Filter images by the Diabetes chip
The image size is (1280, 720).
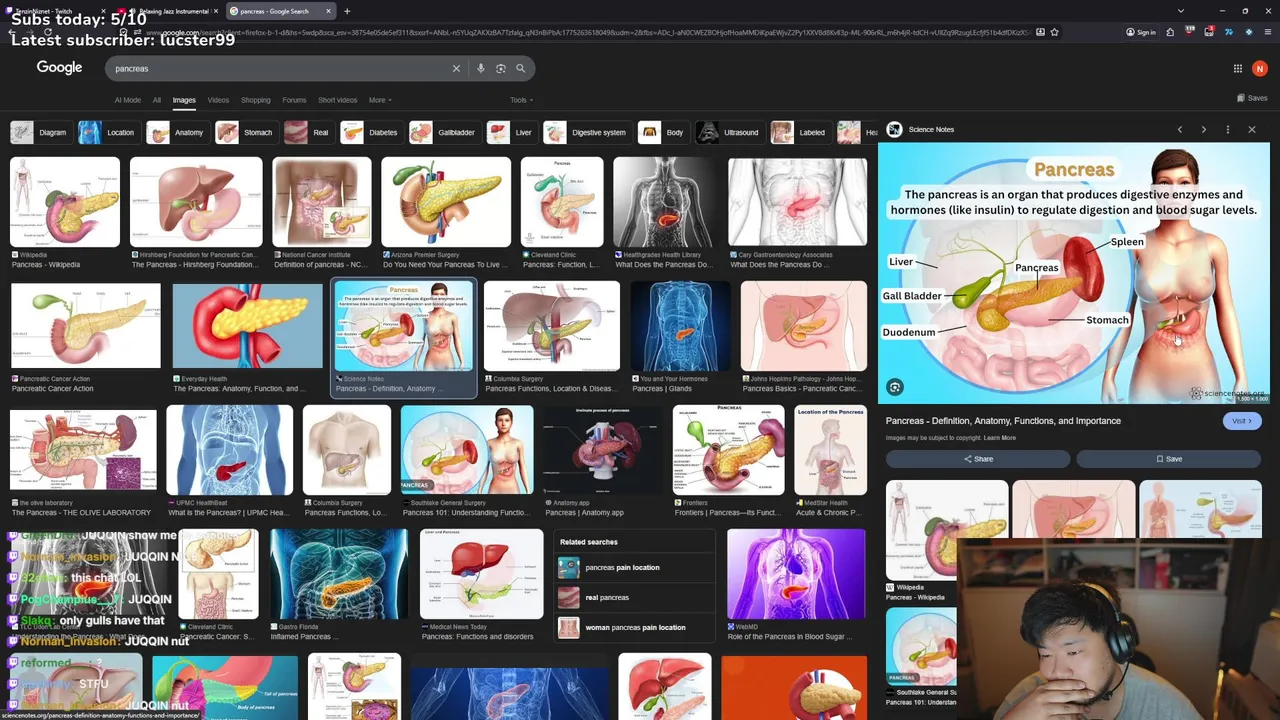click(370, 132)
